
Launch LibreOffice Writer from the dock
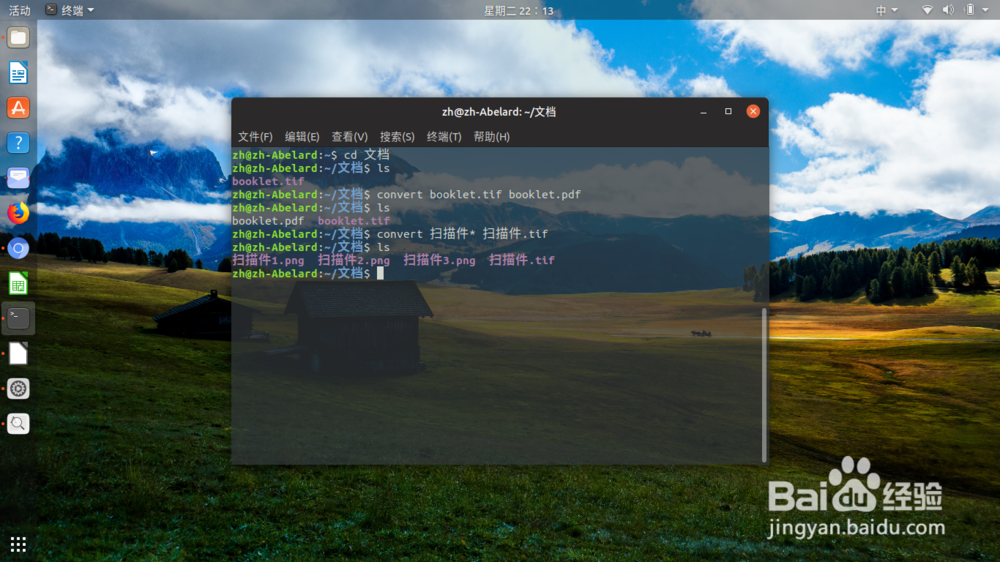point(18,73)
